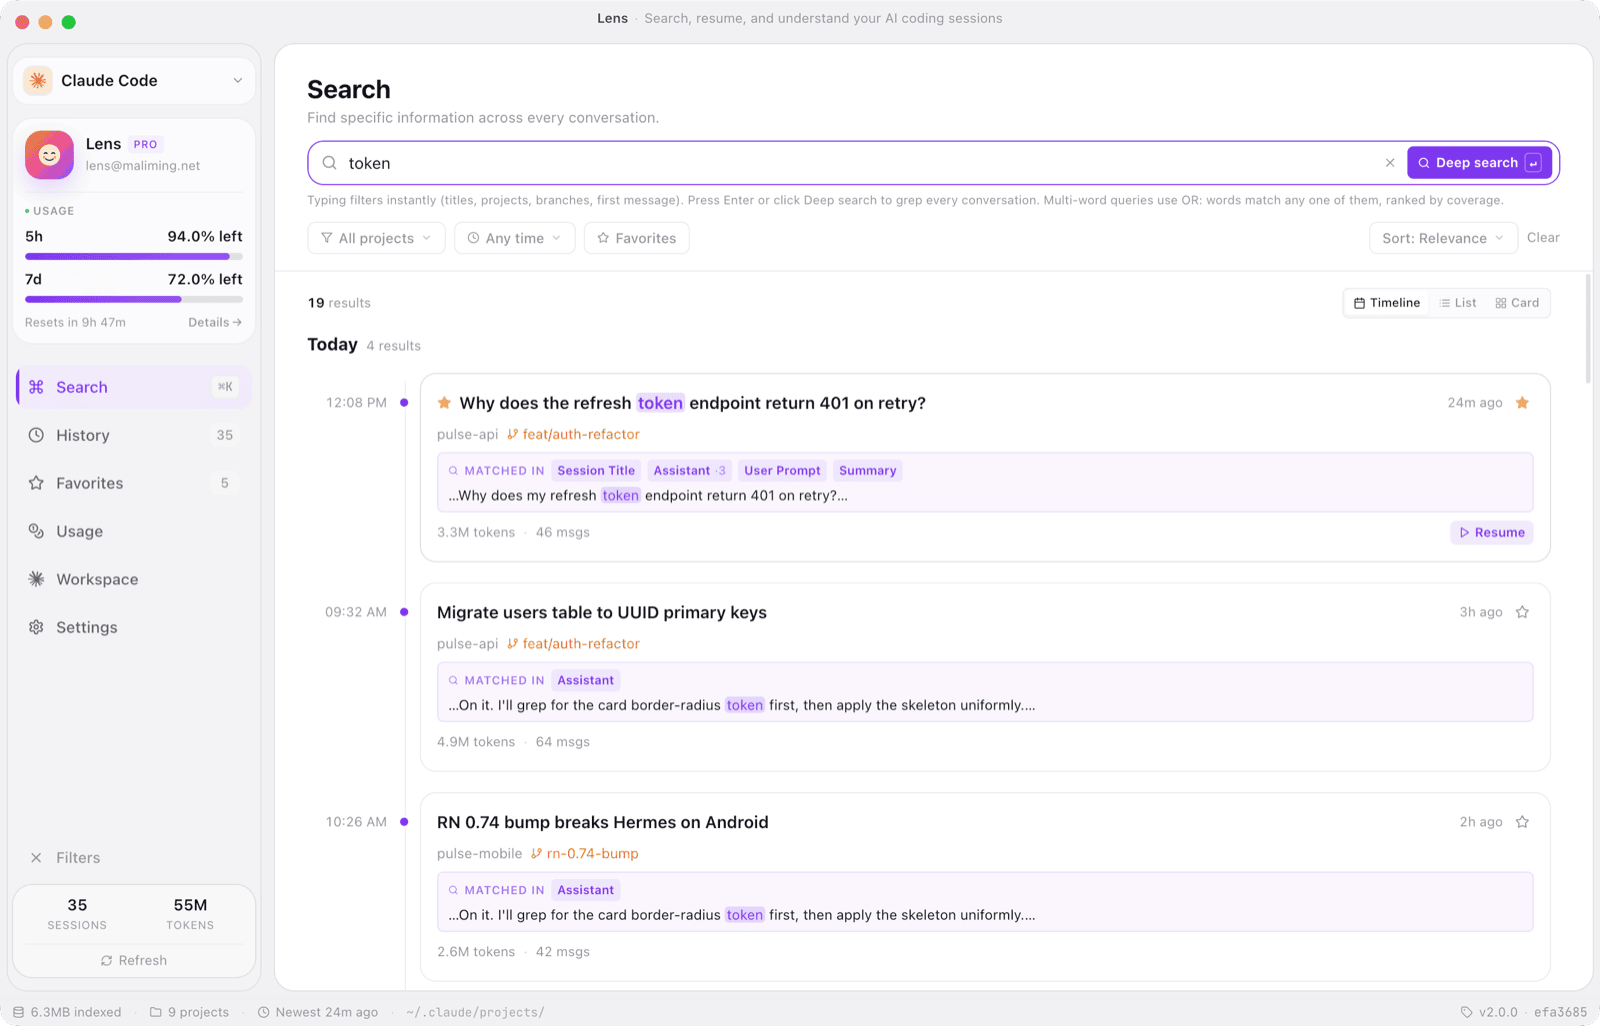The image size is (1600, 1026).
Task: Click the vertical scrollbar in results
Action: click(1587, 328)
